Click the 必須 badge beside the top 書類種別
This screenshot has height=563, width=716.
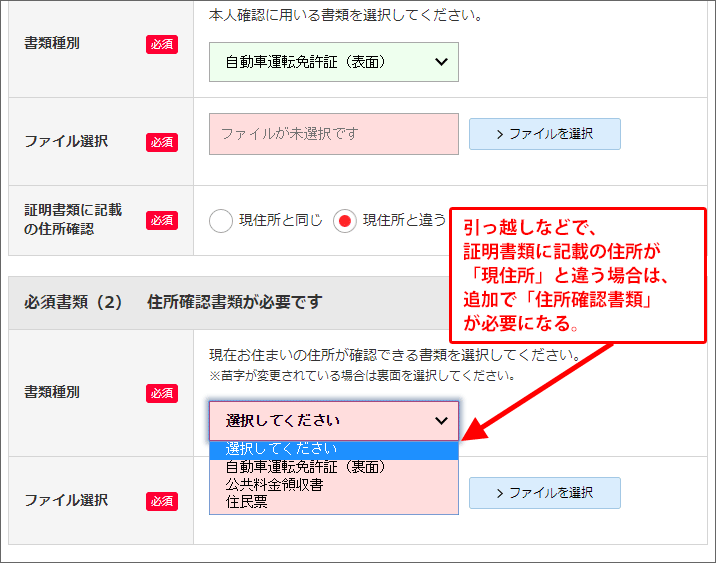point(162,44)
